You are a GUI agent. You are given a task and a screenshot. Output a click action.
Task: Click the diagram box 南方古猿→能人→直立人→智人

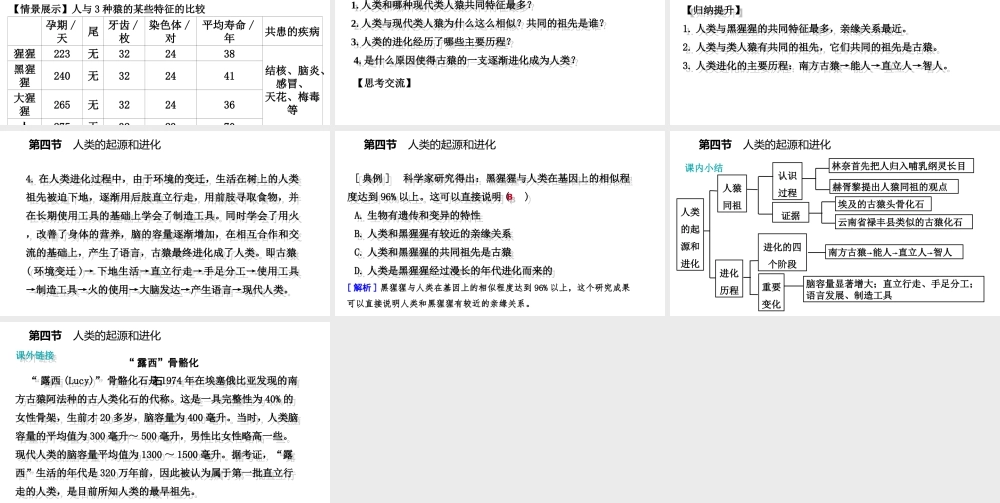(x=893, y=252)
